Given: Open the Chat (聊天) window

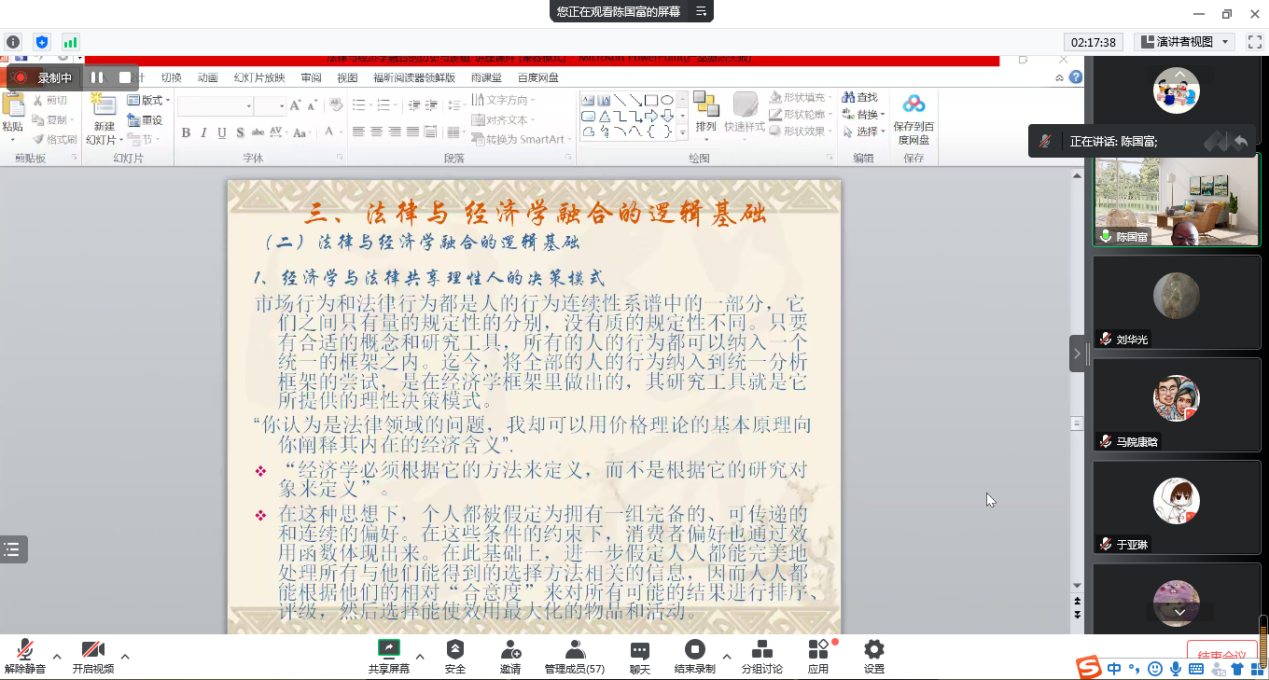Looking at the screenshot, I should pos(639,655).
